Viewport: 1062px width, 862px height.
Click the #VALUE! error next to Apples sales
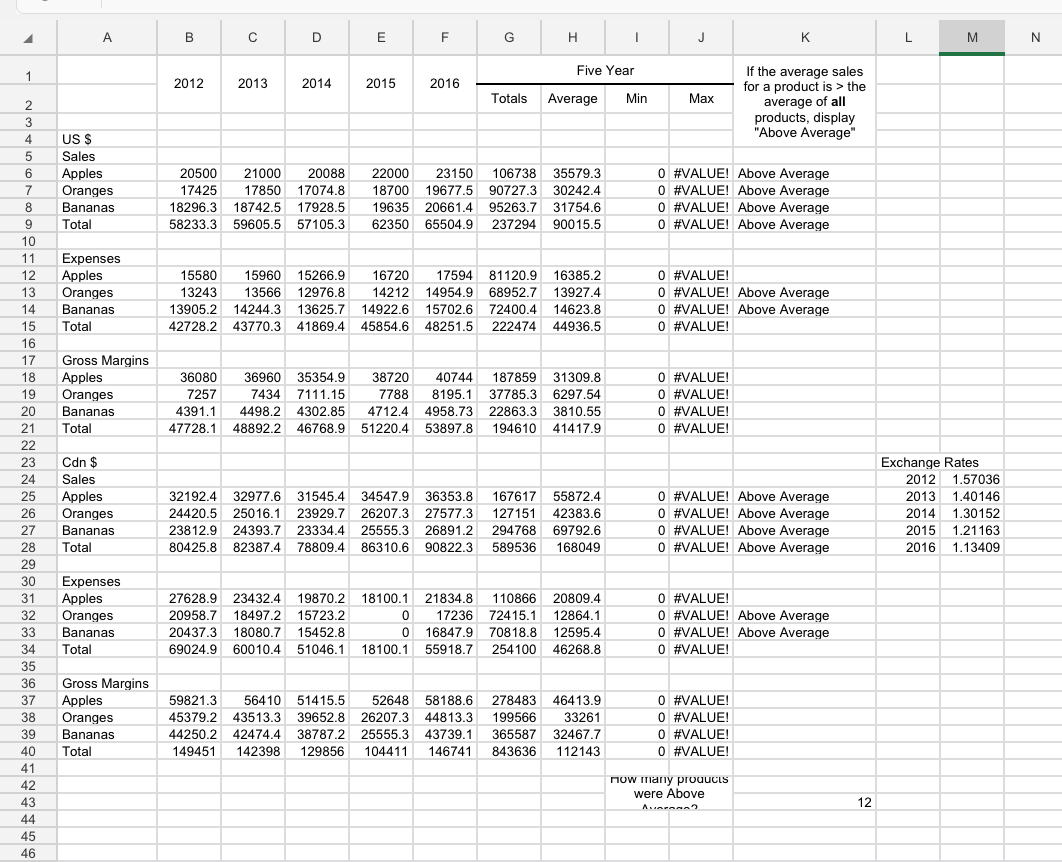pos(699,173)
